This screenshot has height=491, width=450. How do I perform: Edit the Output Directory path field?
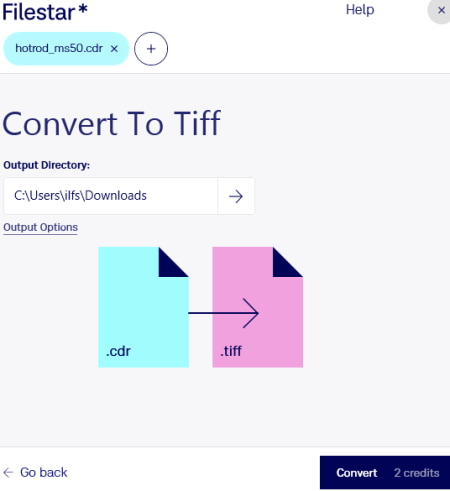pos(111,196)
